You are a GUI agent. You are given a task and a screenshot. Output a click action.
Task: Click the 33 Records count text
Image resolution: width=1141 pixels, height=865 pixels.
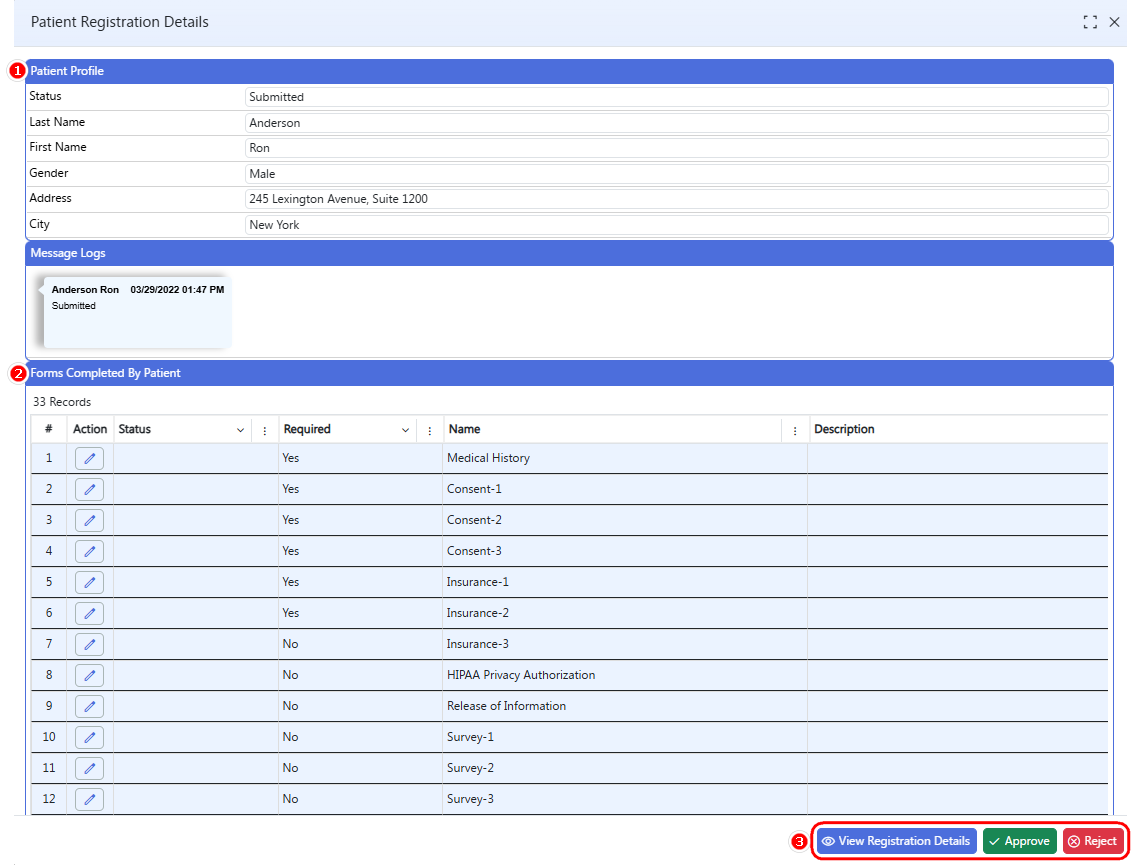pos(62,402)
